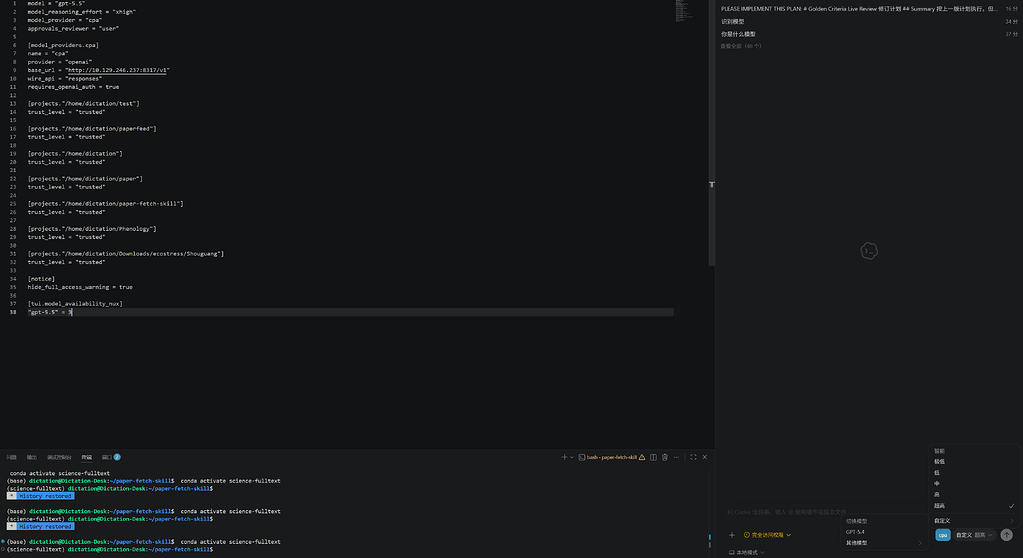Open the 你是什么模型 conversation history item

(868, 34)
